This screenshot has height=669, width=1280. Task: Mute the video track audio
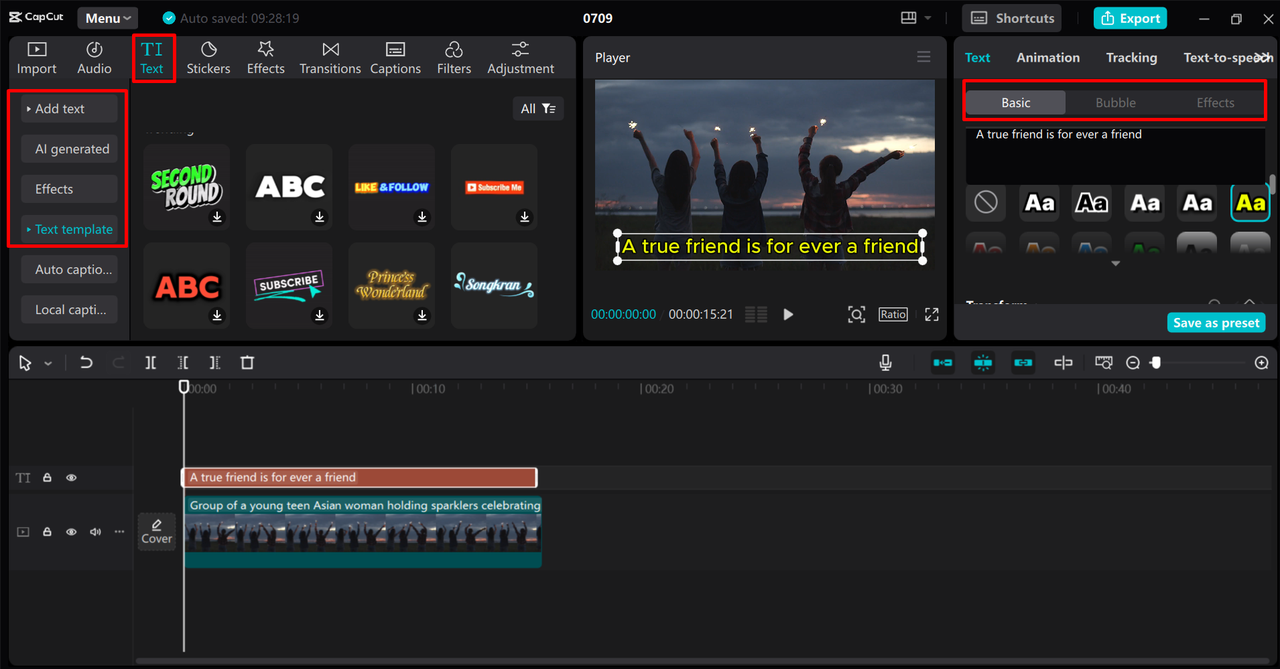(x=95, y=532)
